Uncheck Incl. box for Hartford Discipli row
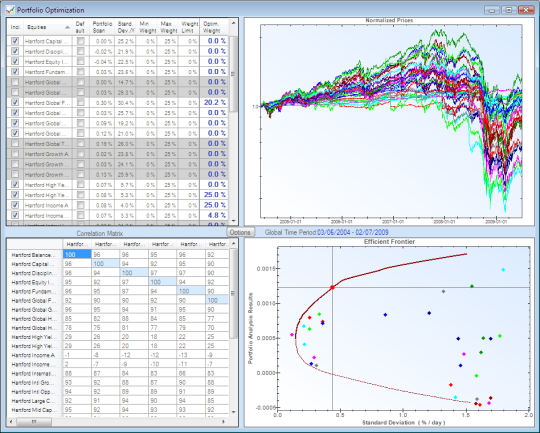 coord(15,51)
